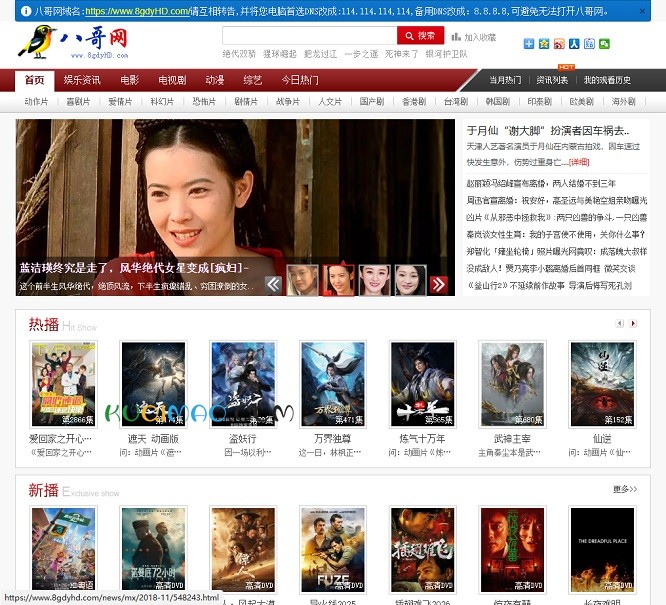The image size is (666, 605).
Task: Select the fourth banner face thumbnail
Action: click(410, 280)
